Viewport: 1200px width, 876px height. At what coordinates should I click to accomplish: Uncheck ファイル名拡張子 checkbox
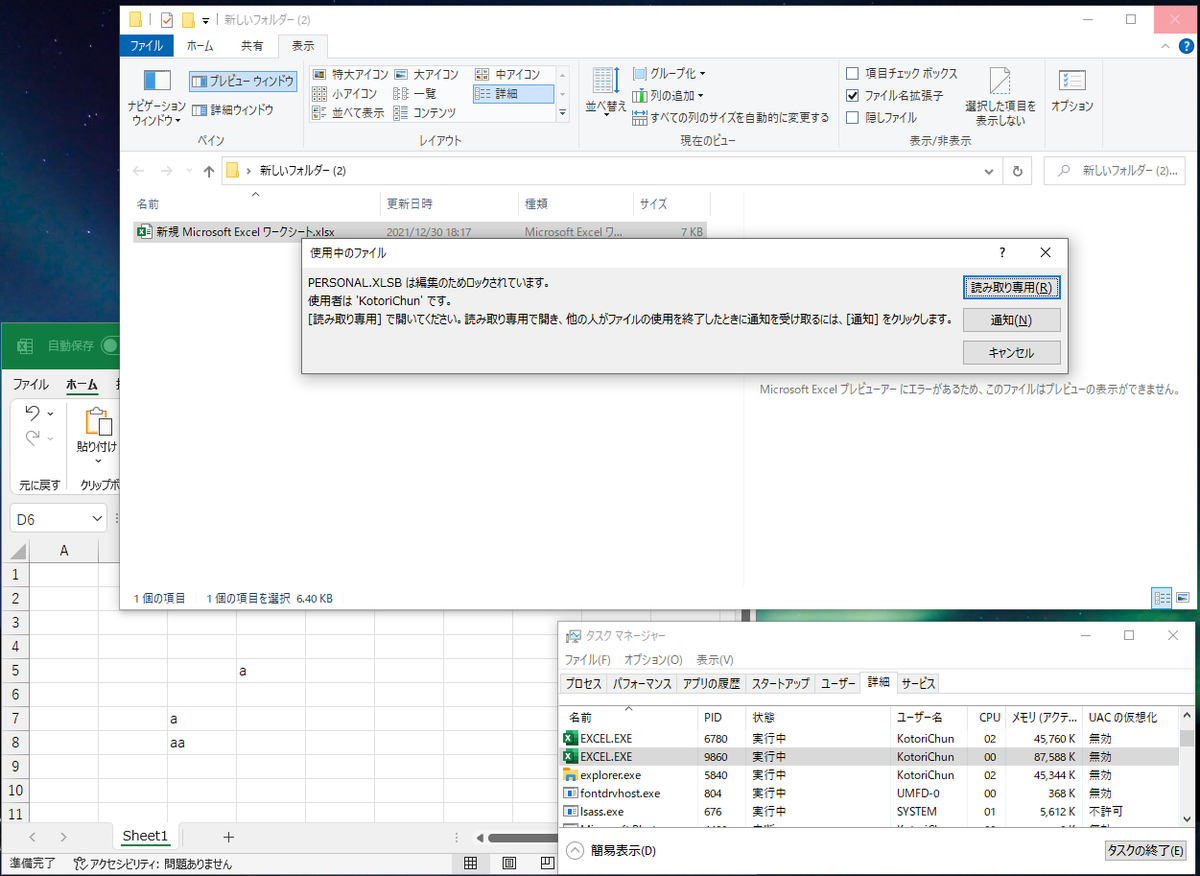tap(852, 96)
